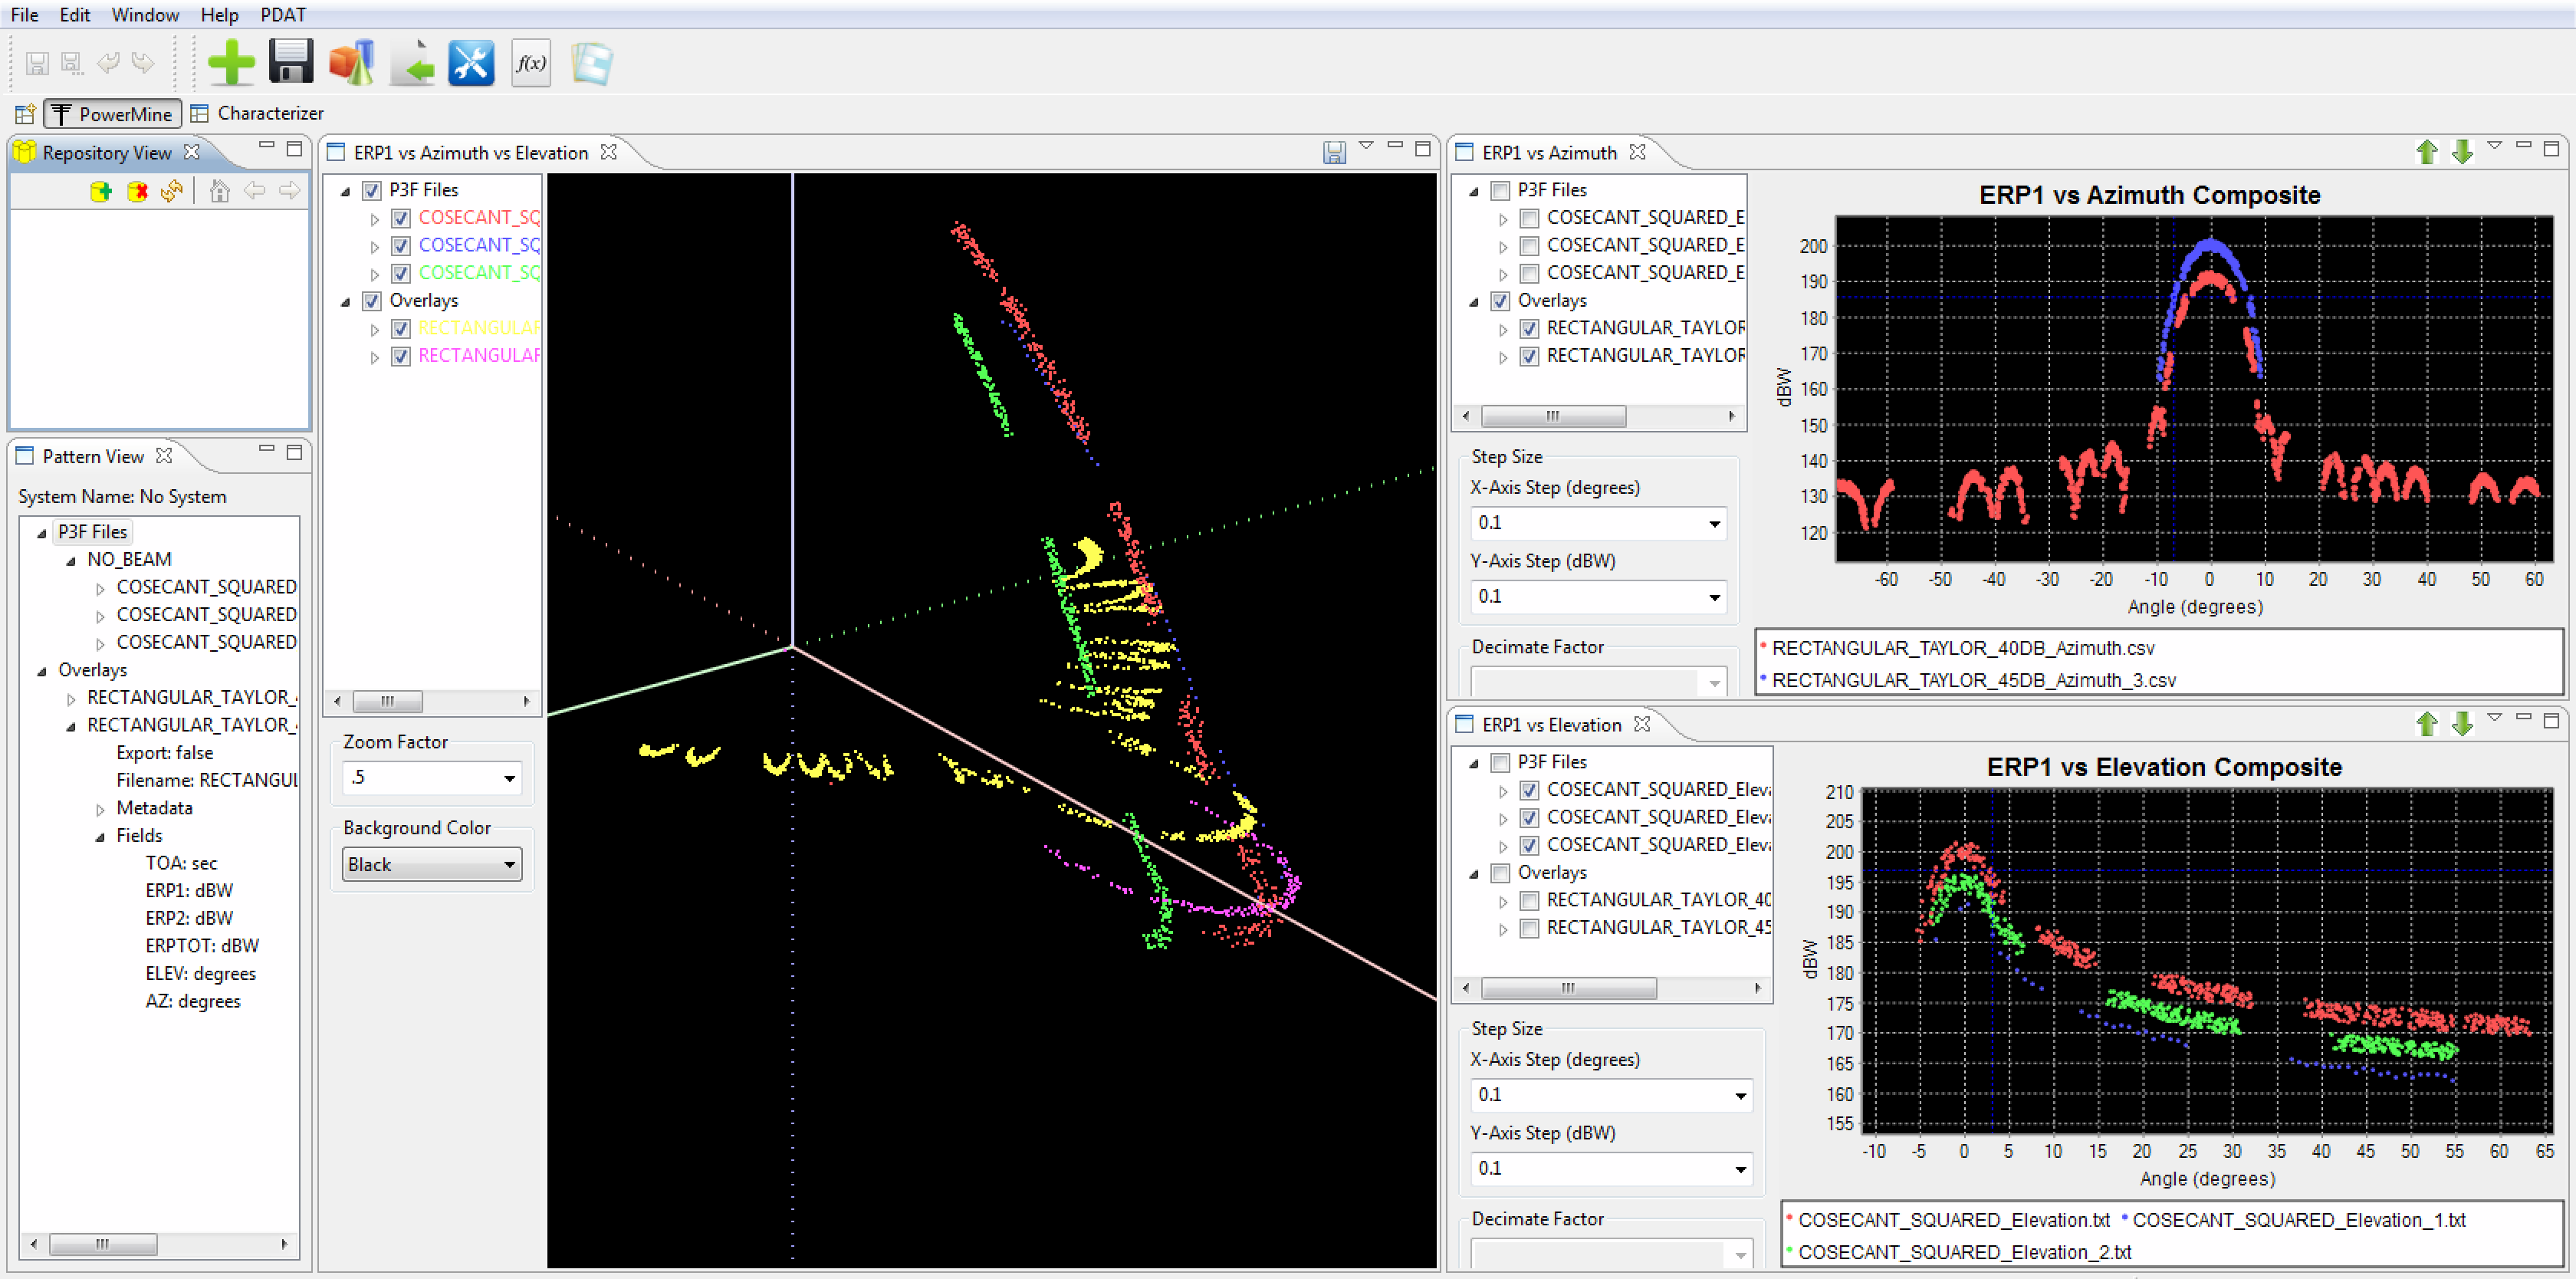
Task: Click the ERP1: dBW field item
Action: click(189, 890)
